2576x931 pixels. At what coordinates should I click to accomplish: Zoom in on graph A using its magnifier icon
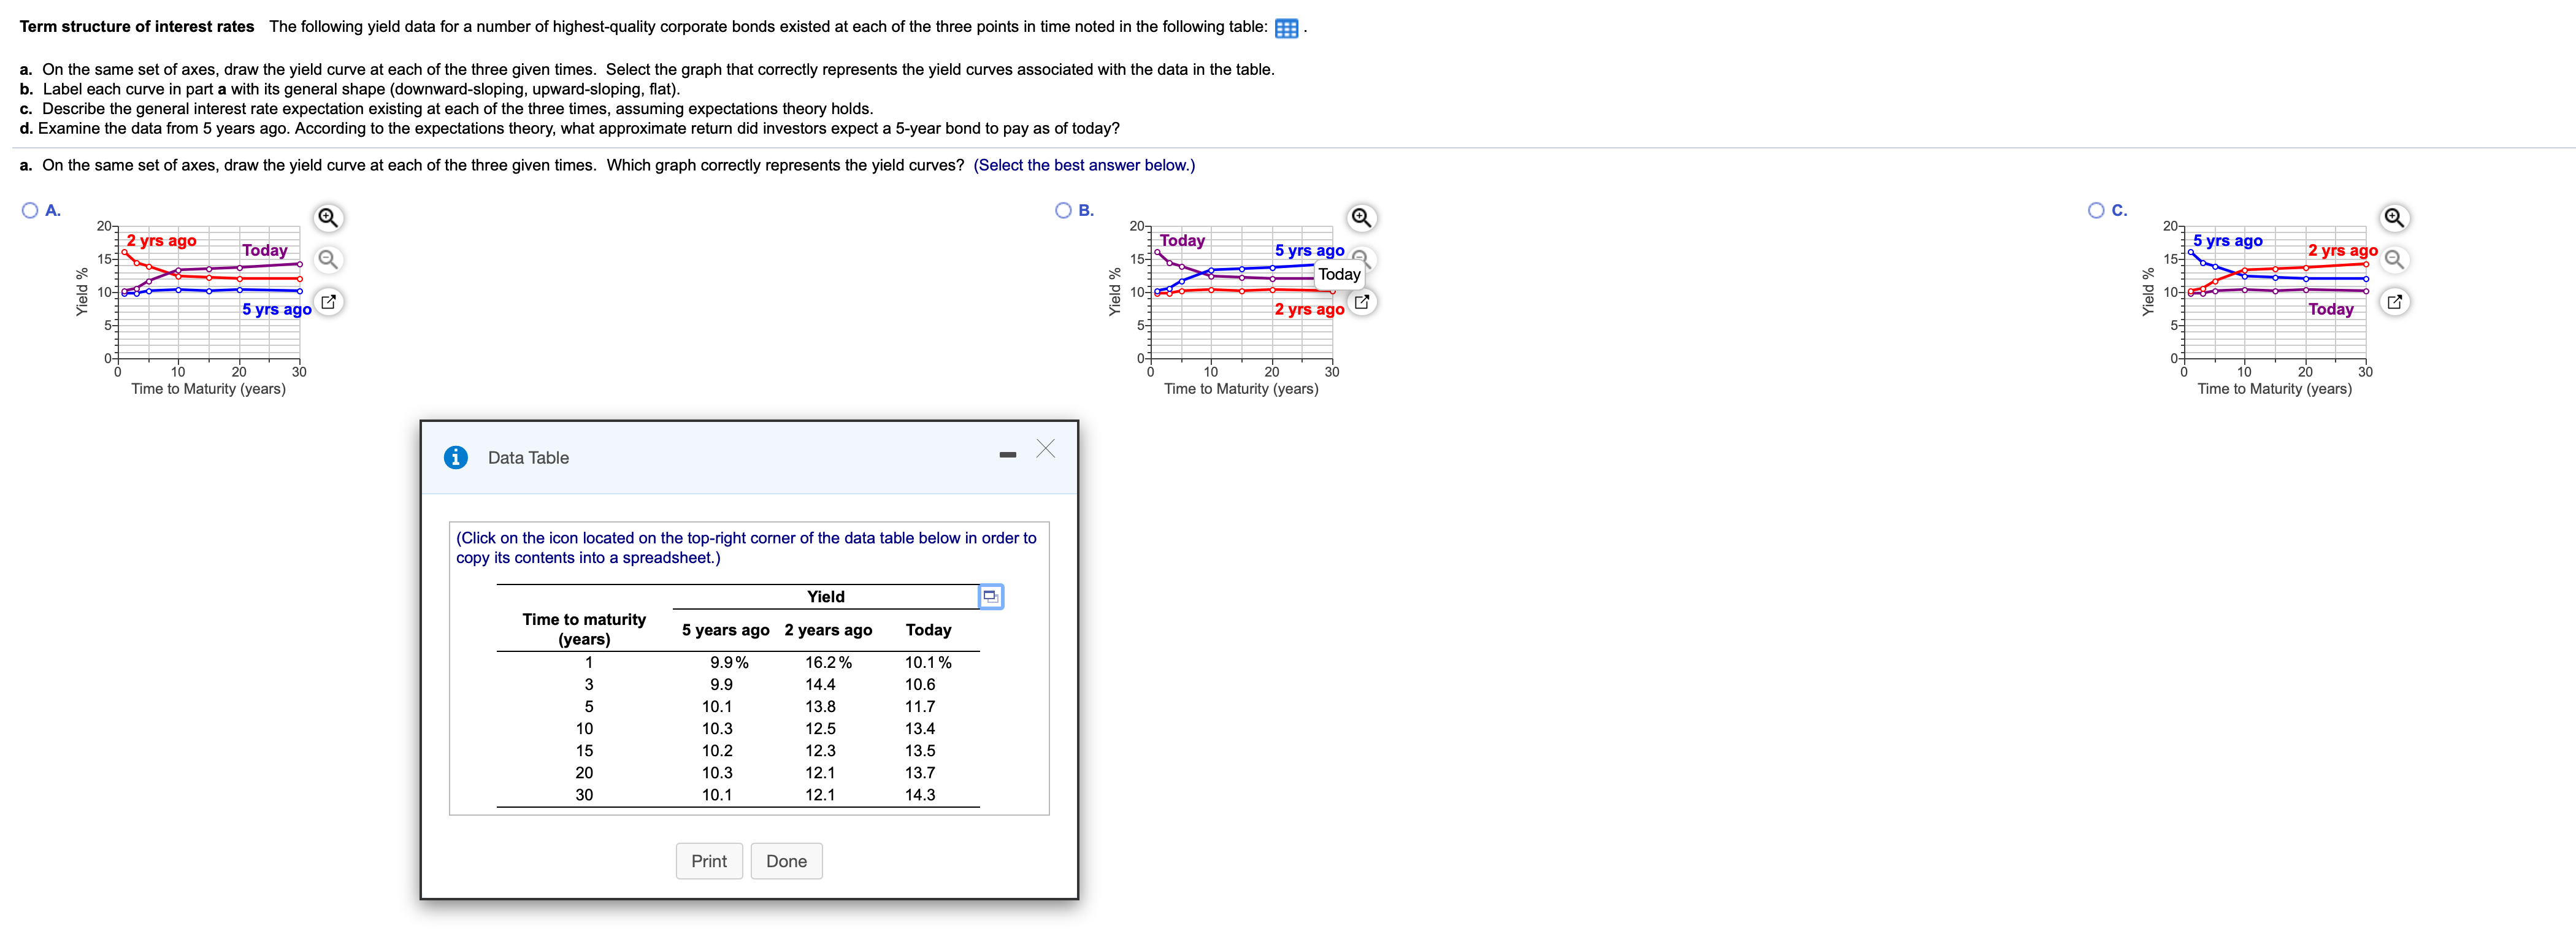tap(328, 217)
